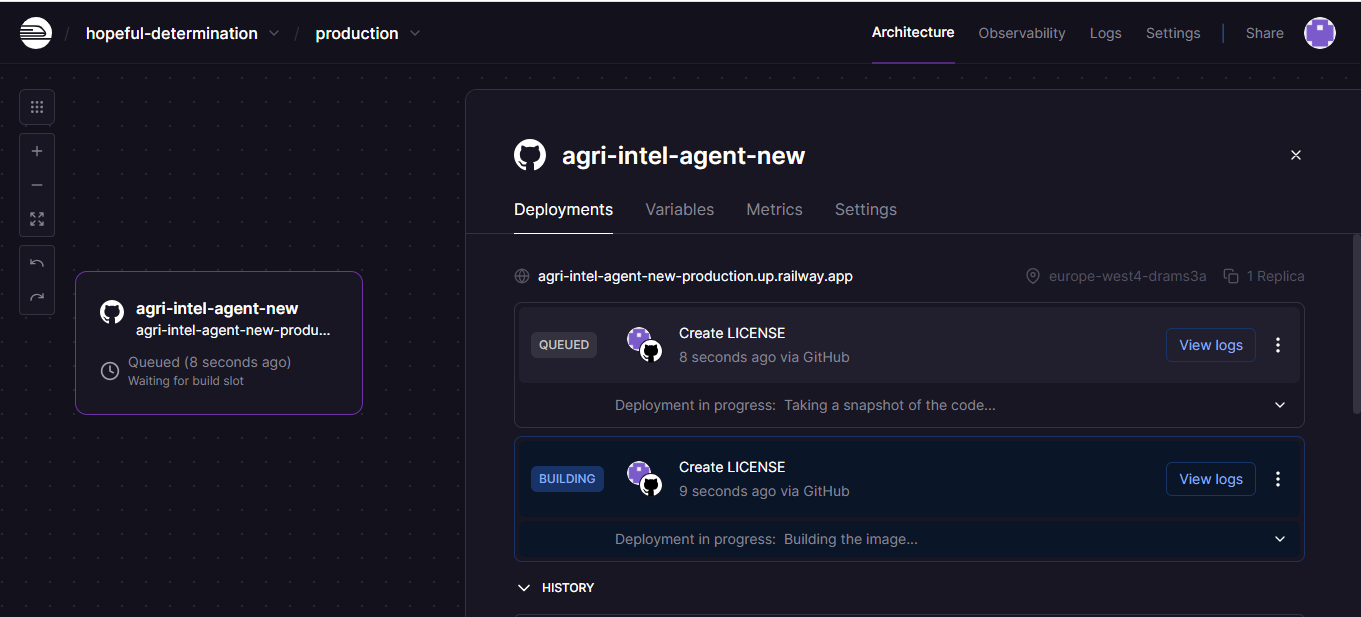Click '8 seconds ago via GitHub' text

(764, 357)
